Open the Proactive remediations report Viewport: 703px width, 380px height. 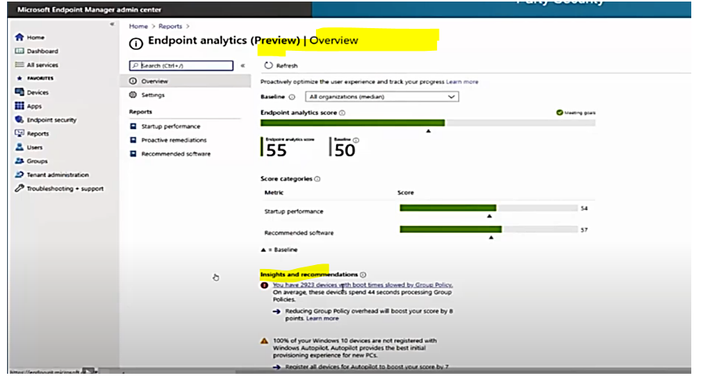(174, 140)
